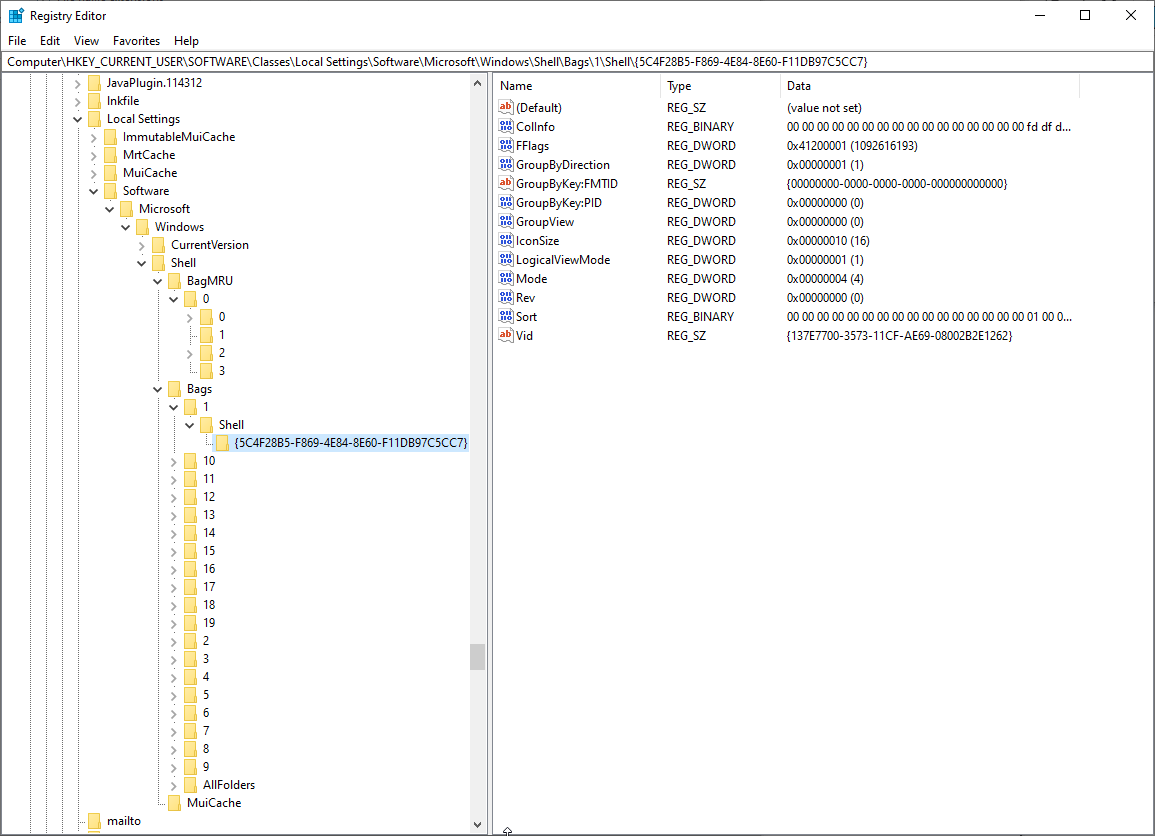Expand the key named 10 under Bags
1155x836 pixels.
[x=174, y=462]
